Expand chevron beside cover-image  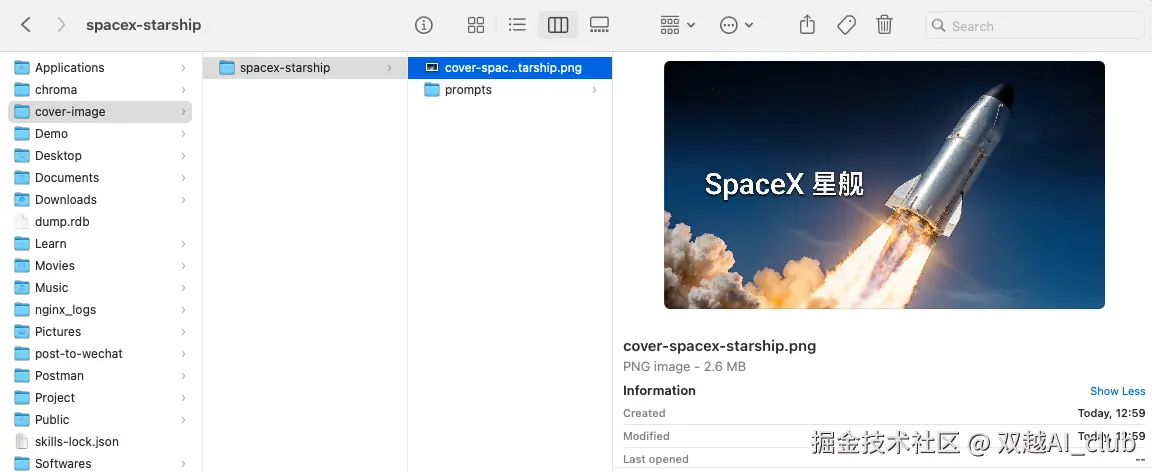(183, 112)
